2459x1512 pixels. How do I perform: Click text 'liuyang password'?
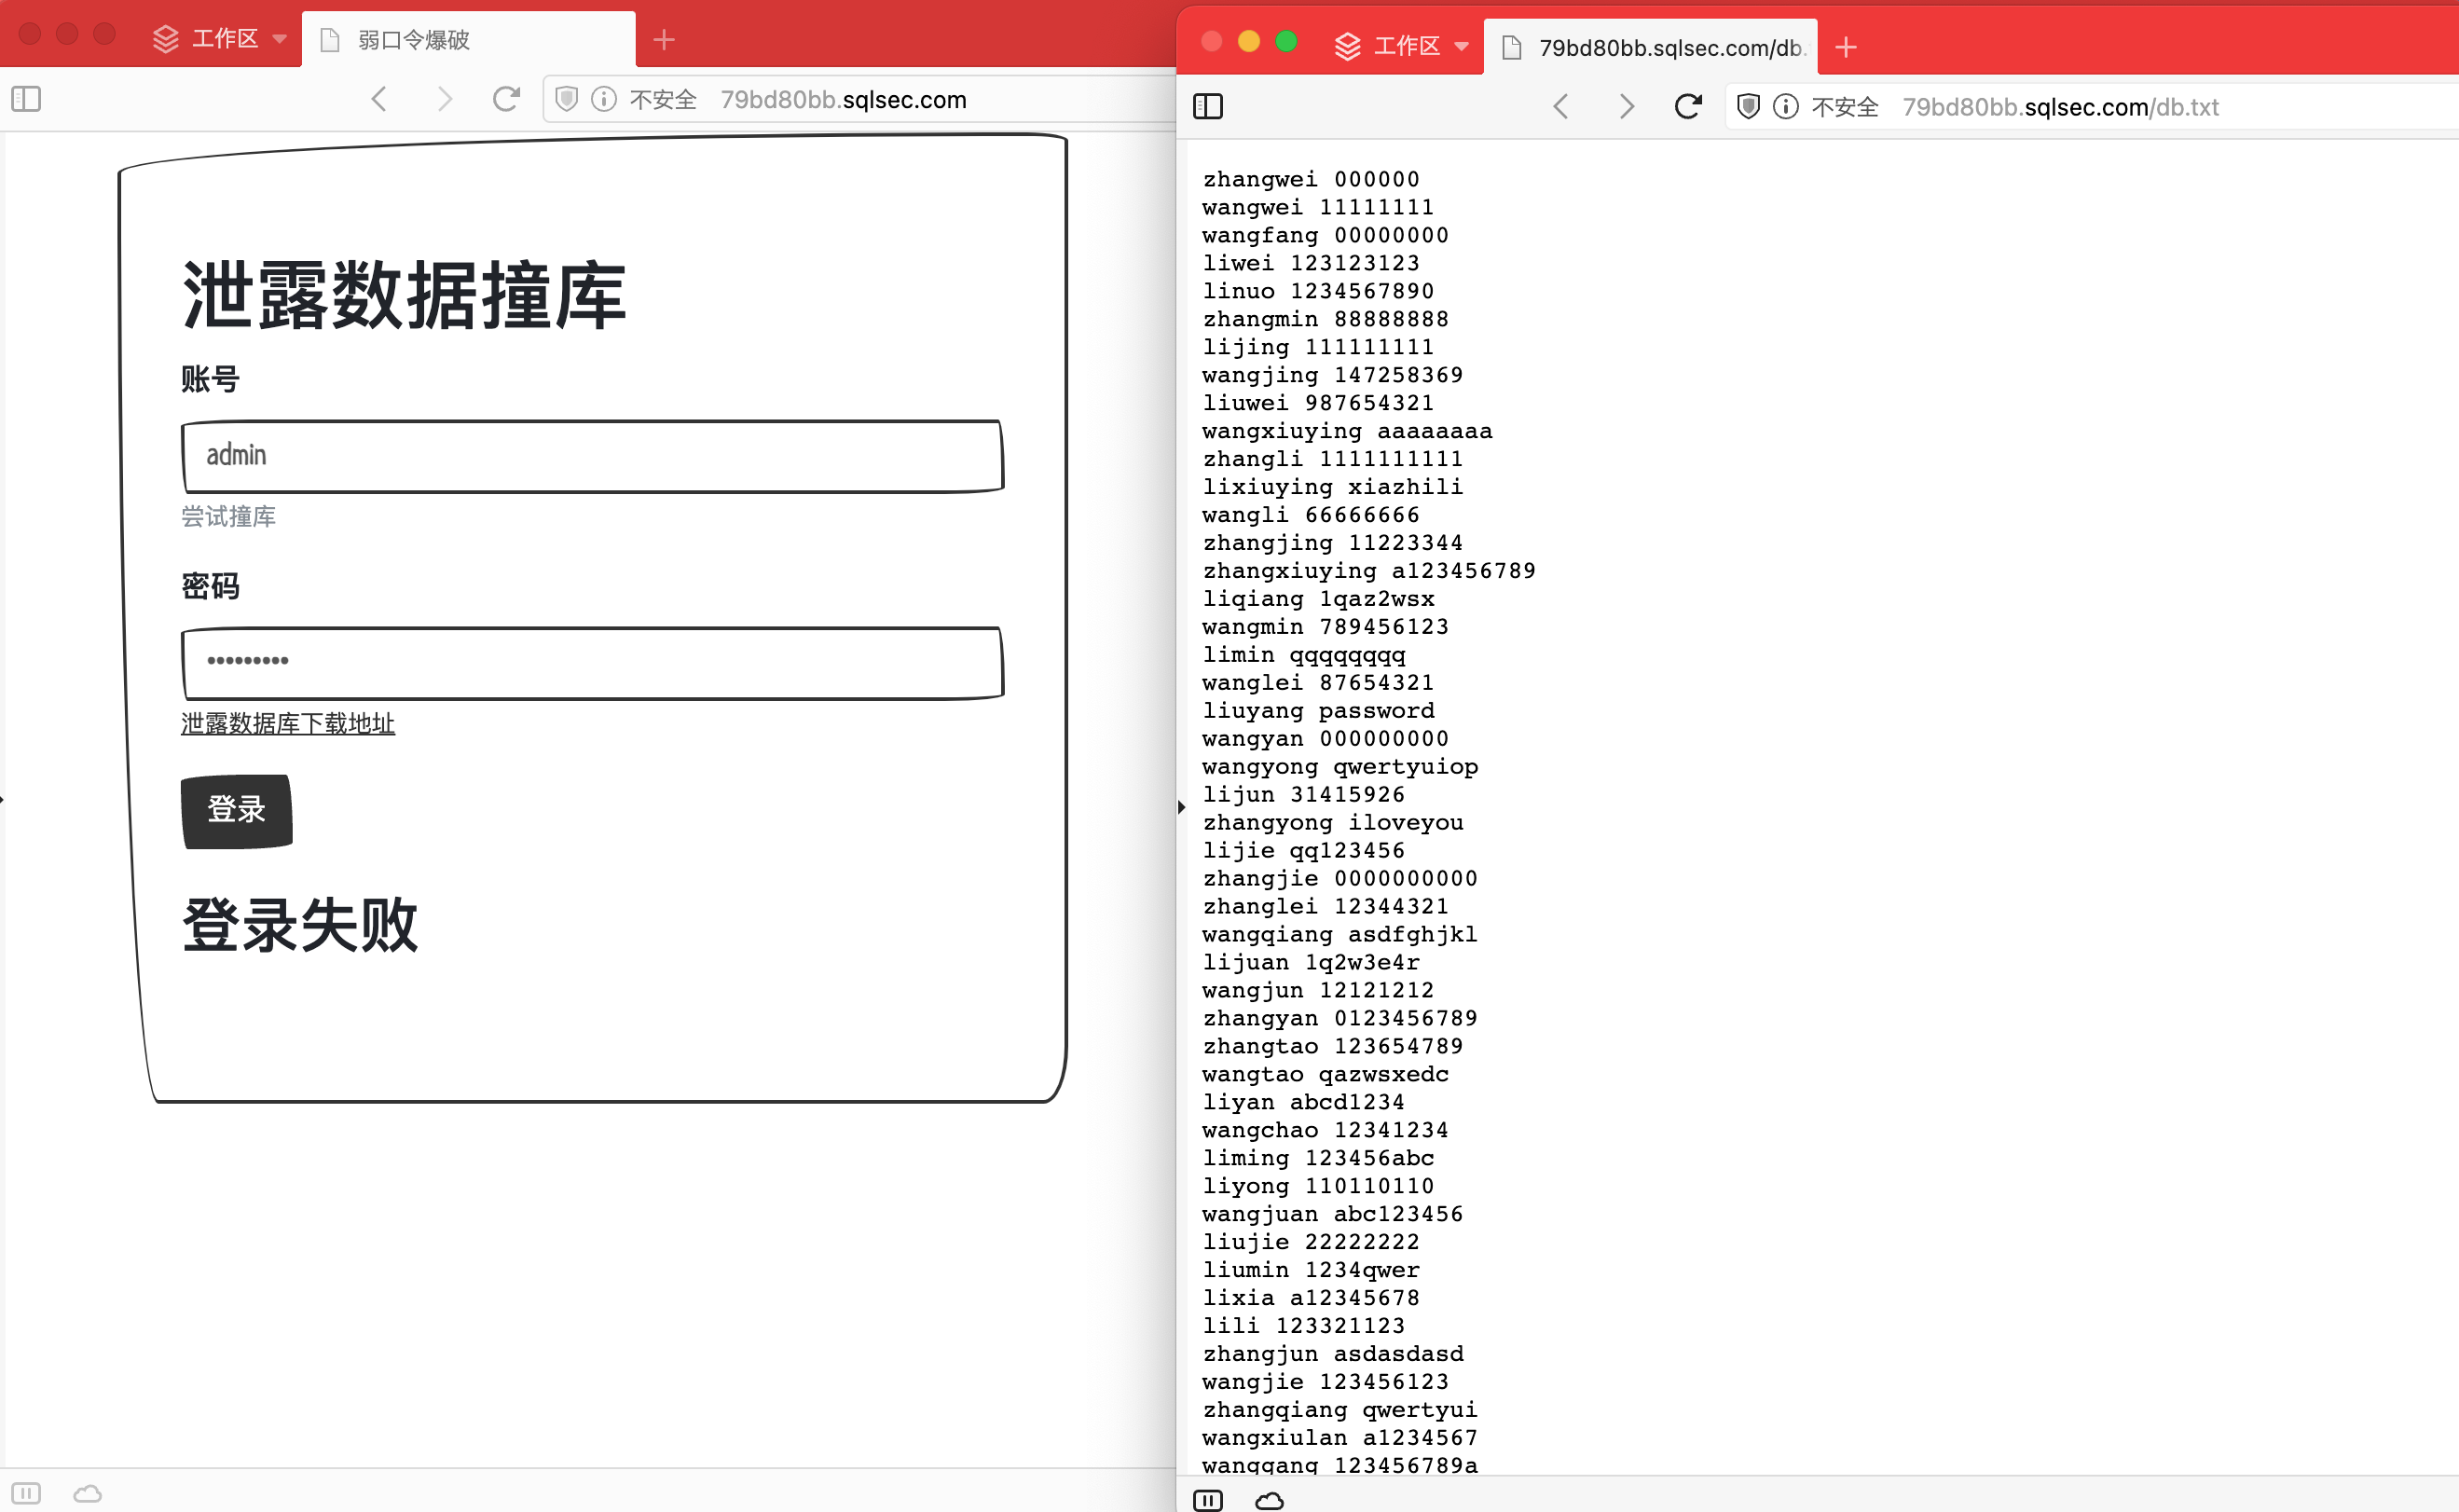pos(1318,711)
